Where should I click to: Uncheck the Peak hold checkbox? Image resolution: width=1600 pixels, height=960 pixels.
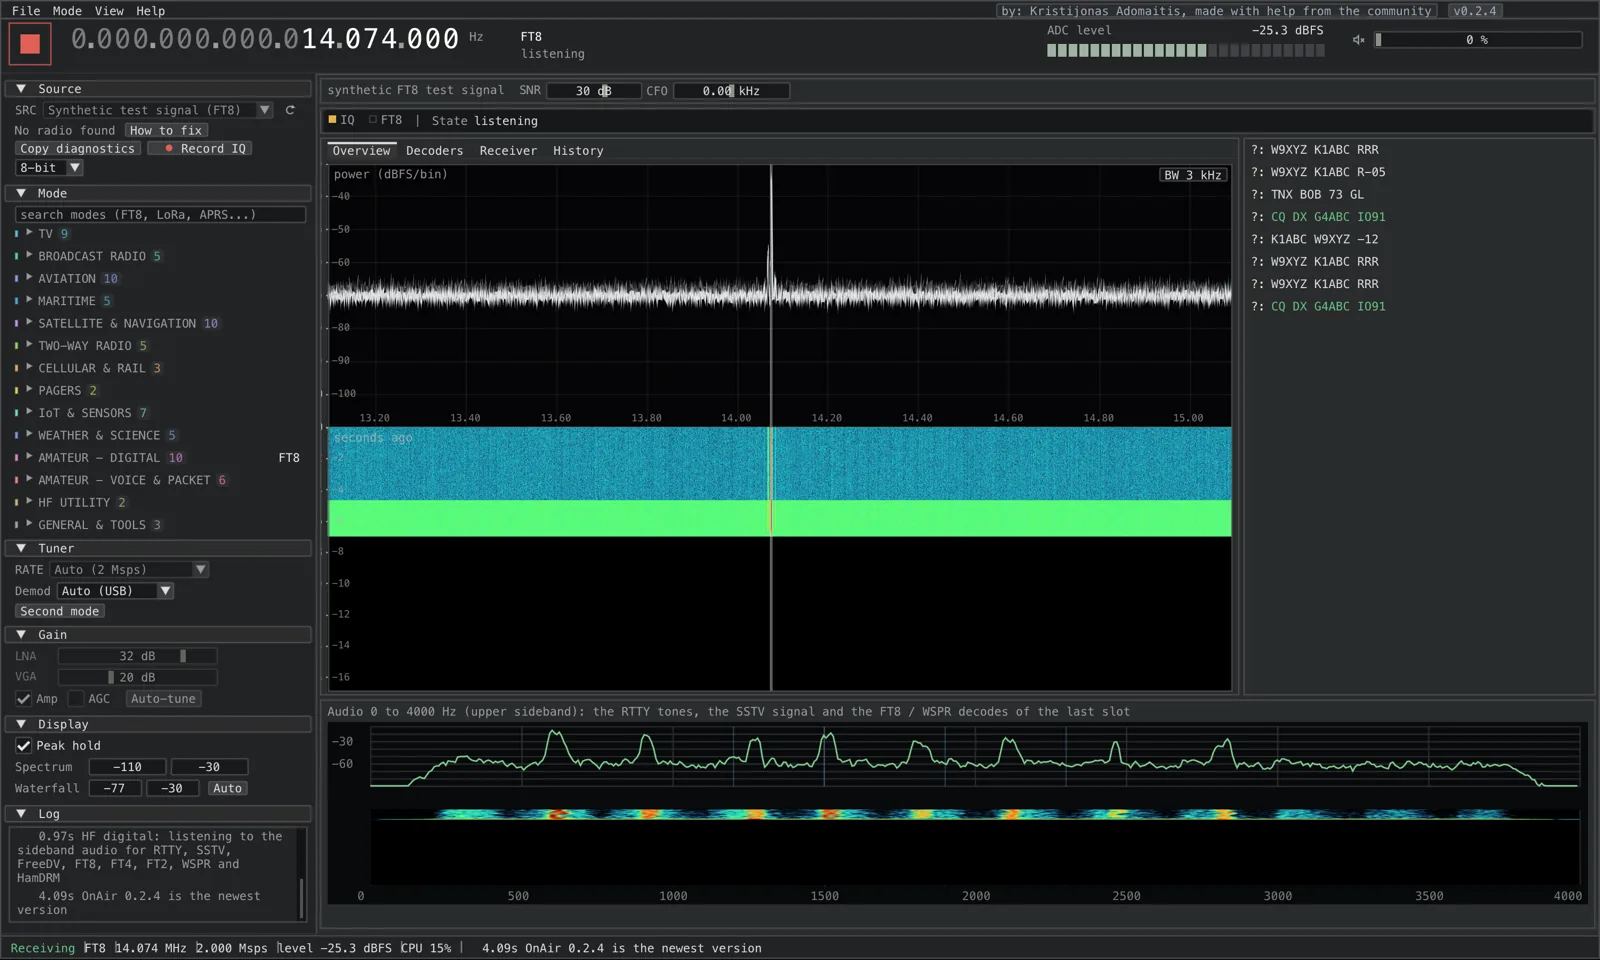point(23,746)
